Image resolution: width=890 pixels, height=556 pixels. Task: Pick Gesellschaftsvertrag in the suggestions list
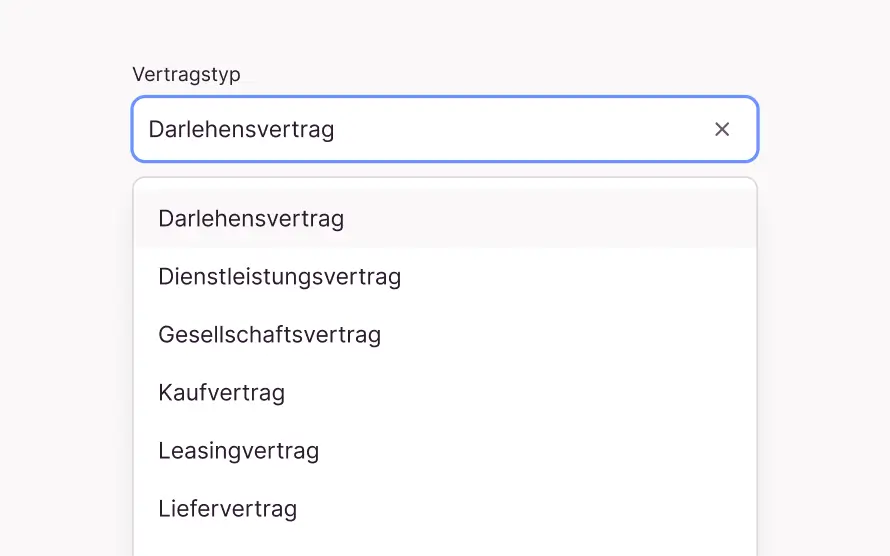click(x=270, y=335)
